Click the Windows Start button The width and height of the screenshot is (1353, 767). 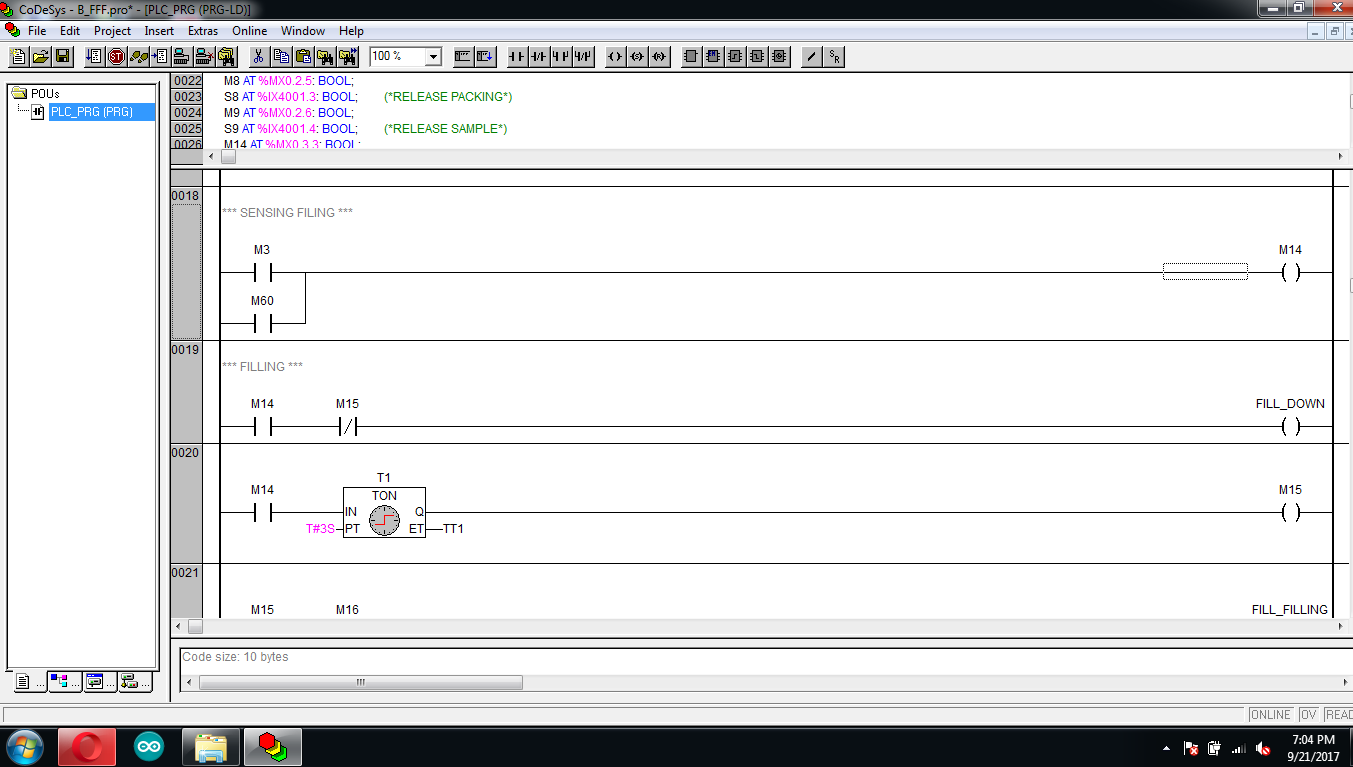tap(24, 747)
